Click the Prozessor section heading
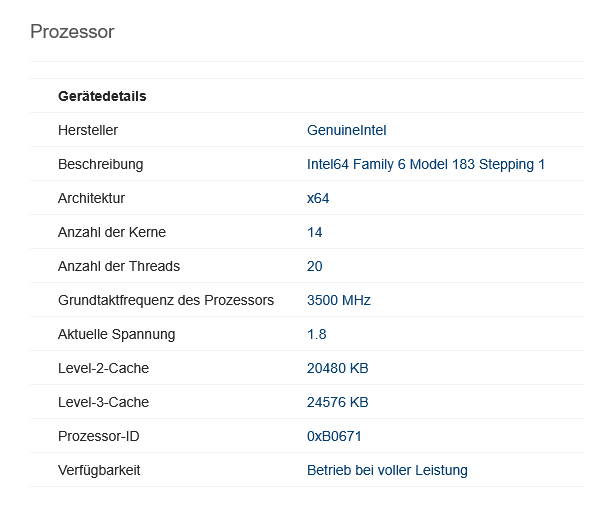The width and height of the screenshot is (614, 507). (x=72, y=32)
